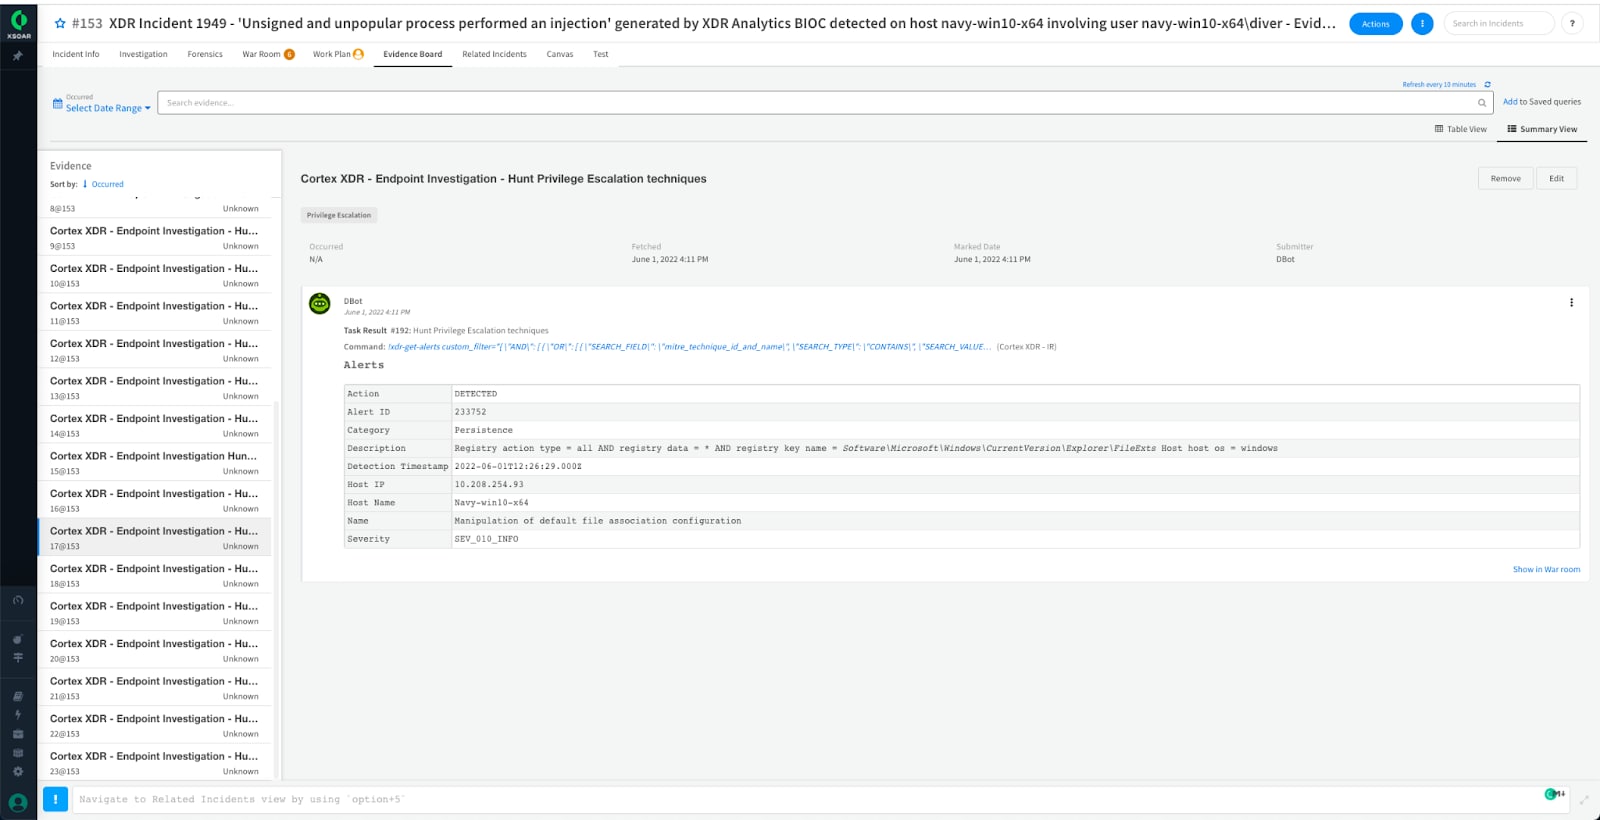
Task: Click the refresh icon near Refresh interval
Action: pyautogui.click(x=1487, y=85)
